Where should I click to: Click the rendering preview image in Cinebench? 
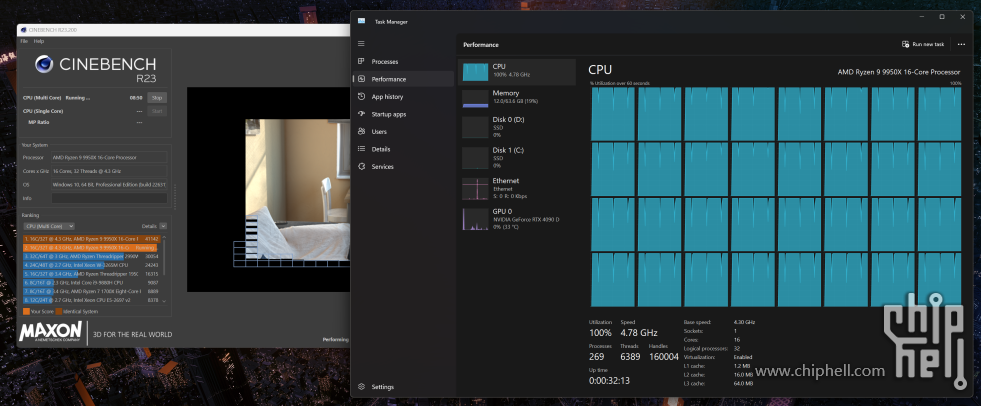pos(297,190)
